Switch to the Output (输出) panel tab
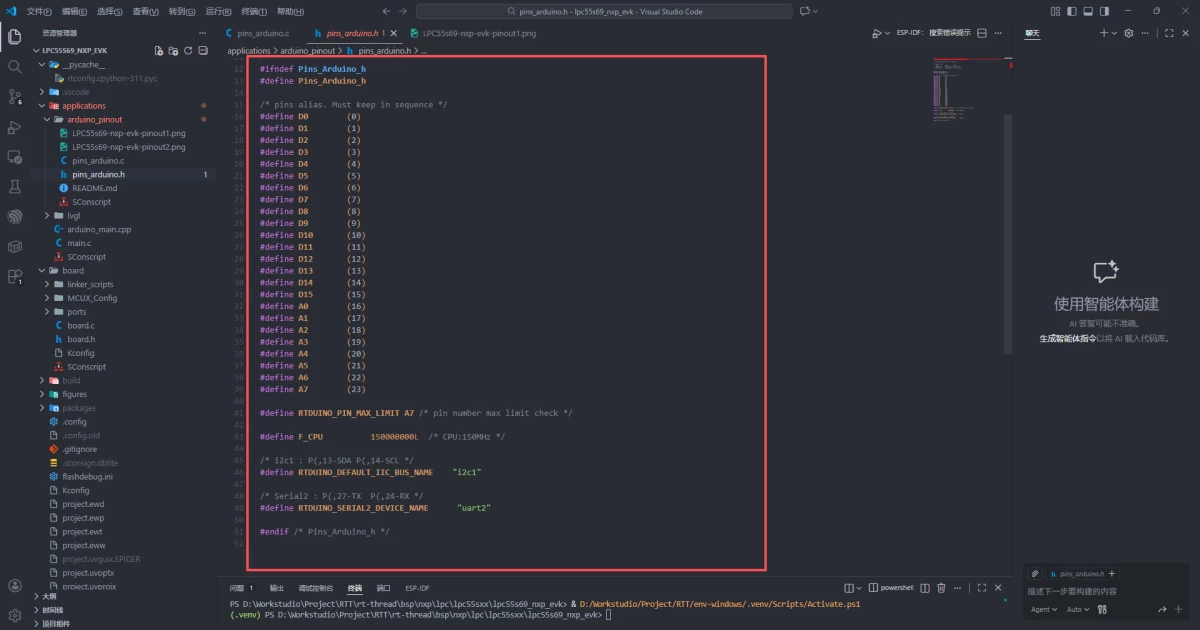This screenshot has height=630, width=1200. (277, 588)
